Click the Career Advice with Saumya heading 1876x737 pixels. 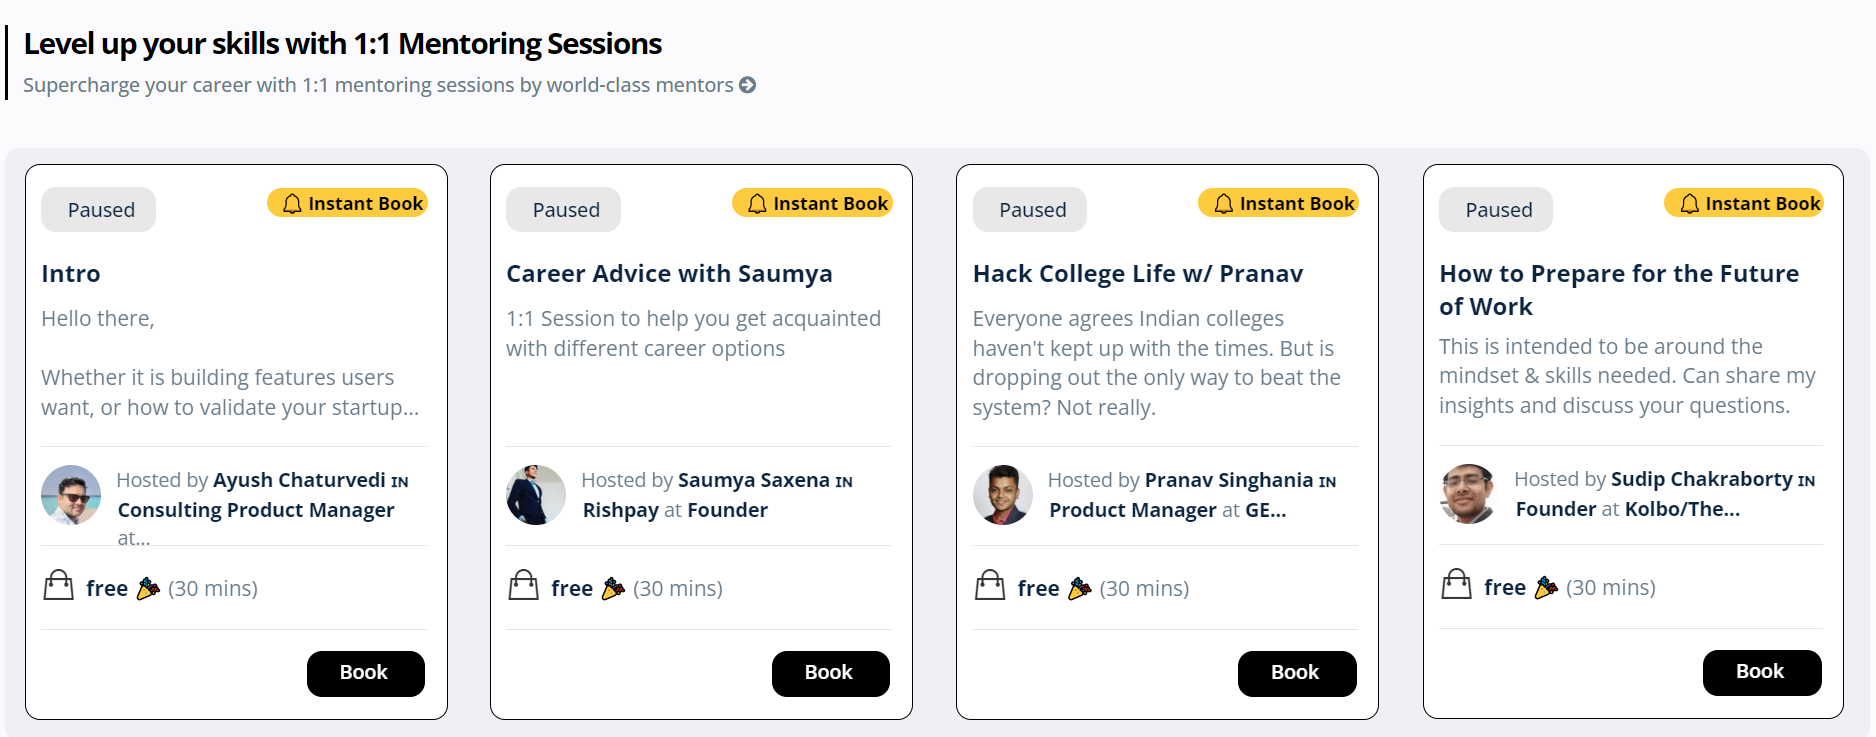pyautogui.click(x=669, y=274)
